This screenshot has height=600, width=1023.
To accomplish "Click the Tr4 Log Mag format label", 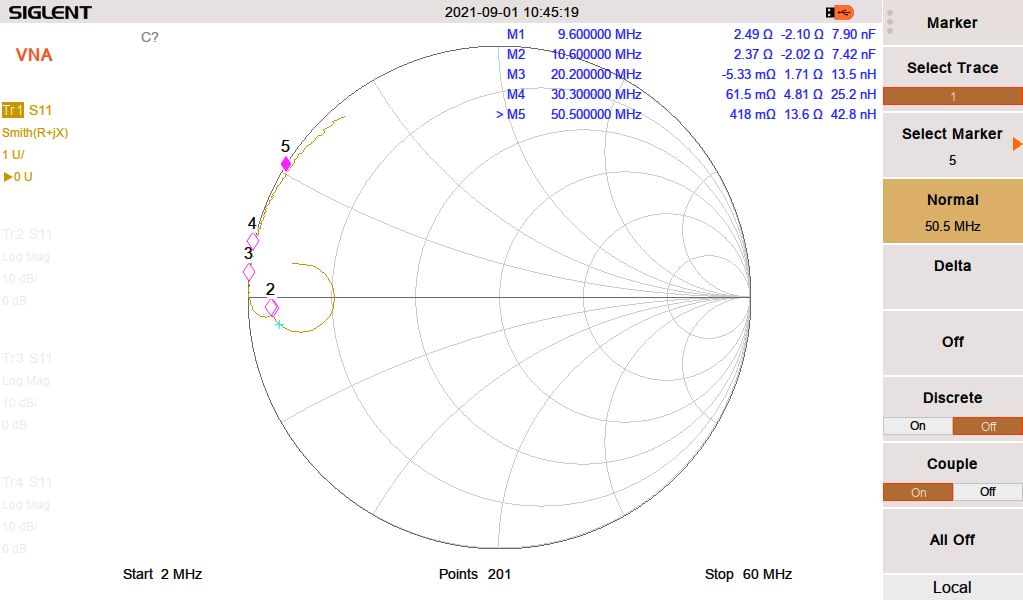I will coord(26,505).
